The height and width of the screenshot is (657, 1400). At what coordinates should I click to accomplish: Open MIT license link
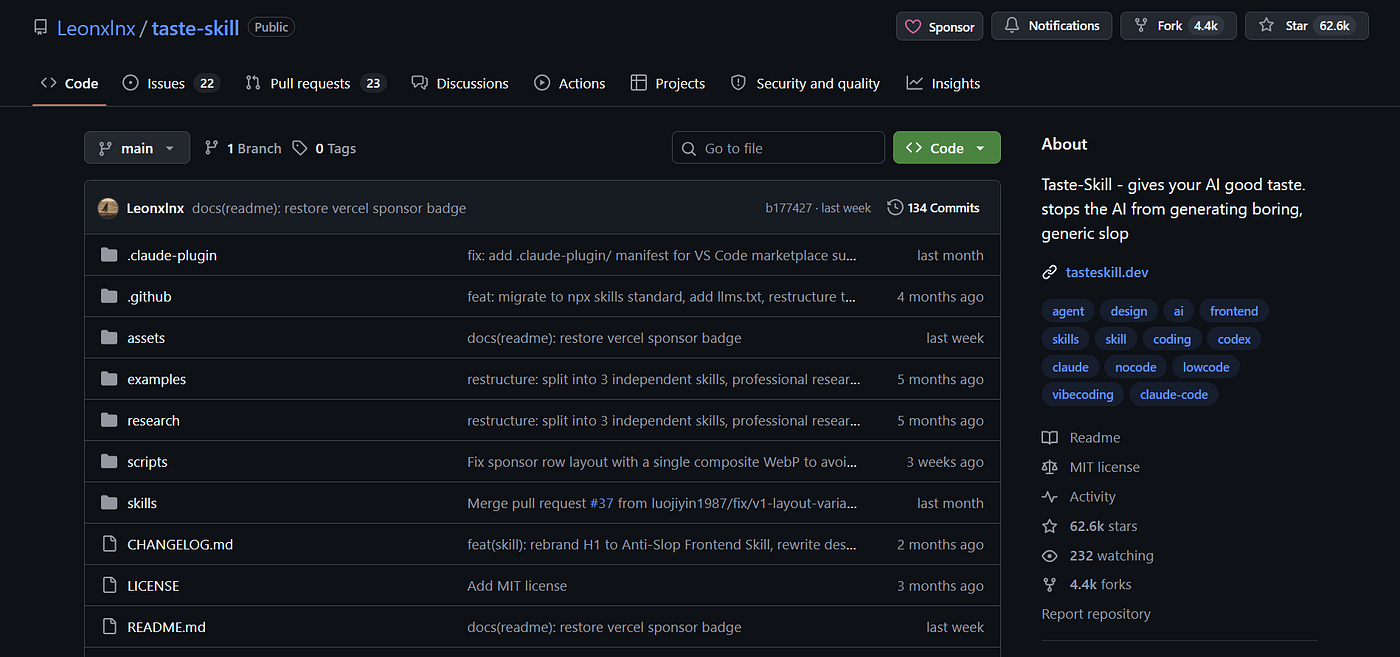click(x=1091, y=467)
